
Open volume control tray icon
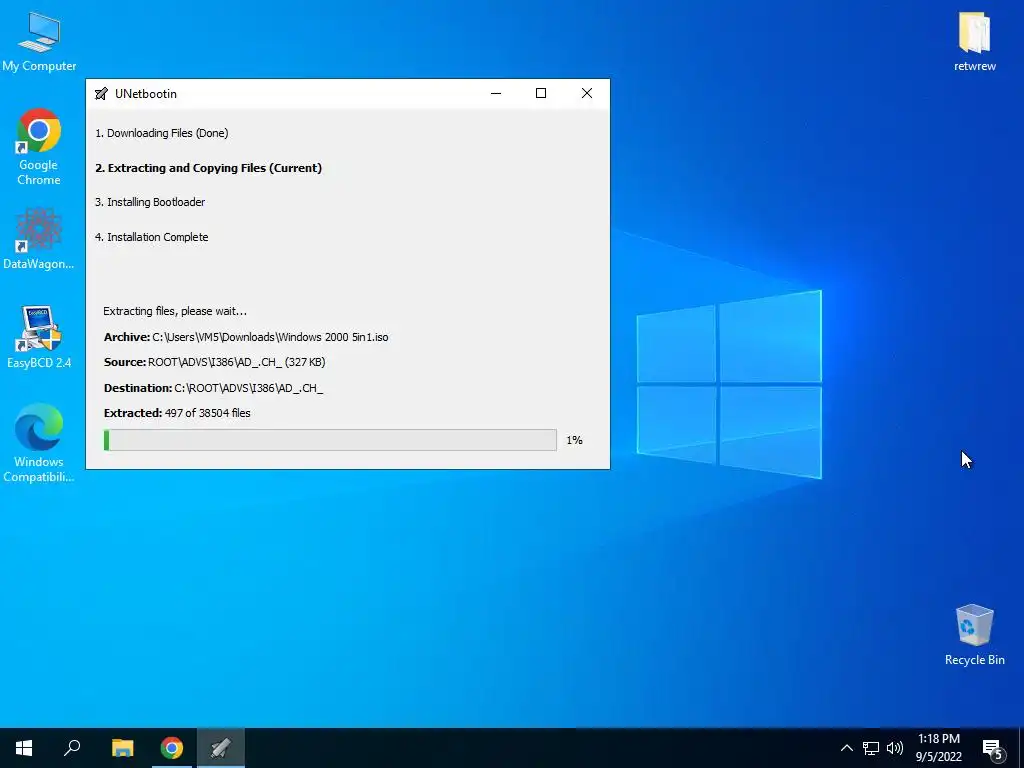coord(895,748)
